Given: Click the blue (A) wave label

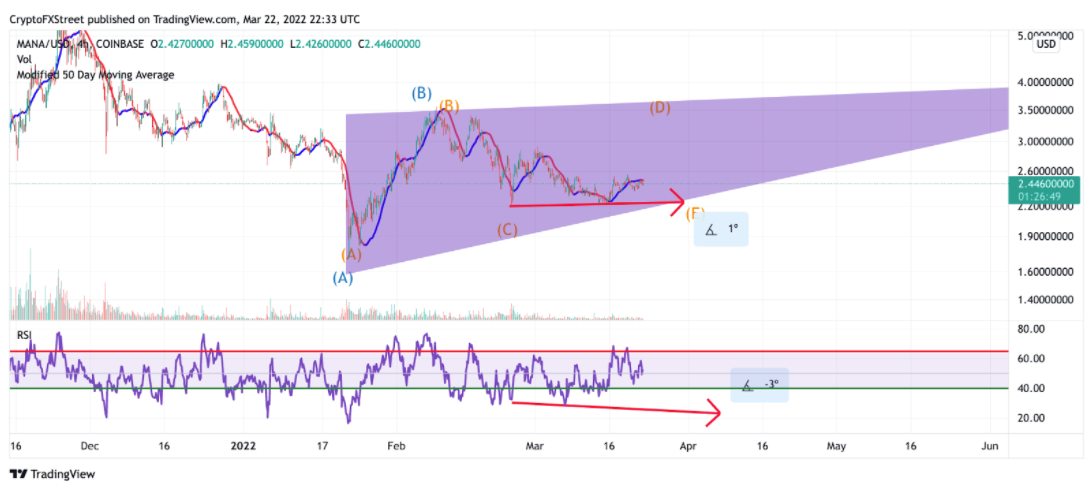Looking at the screenshot, I should click(342, 278).
